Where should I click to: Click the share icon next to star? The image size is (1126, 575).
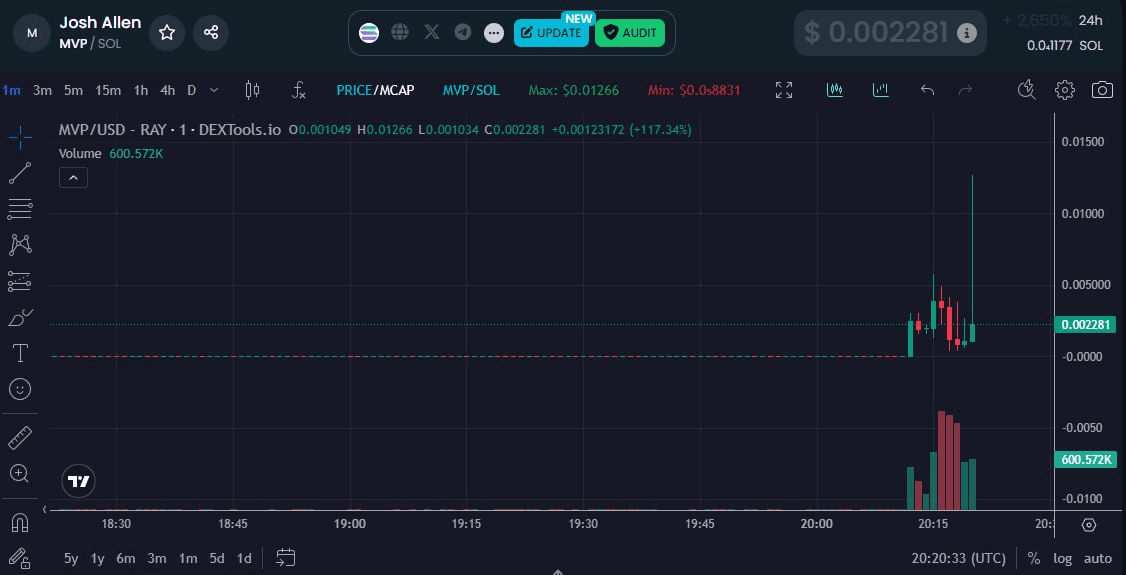[211, 32]
